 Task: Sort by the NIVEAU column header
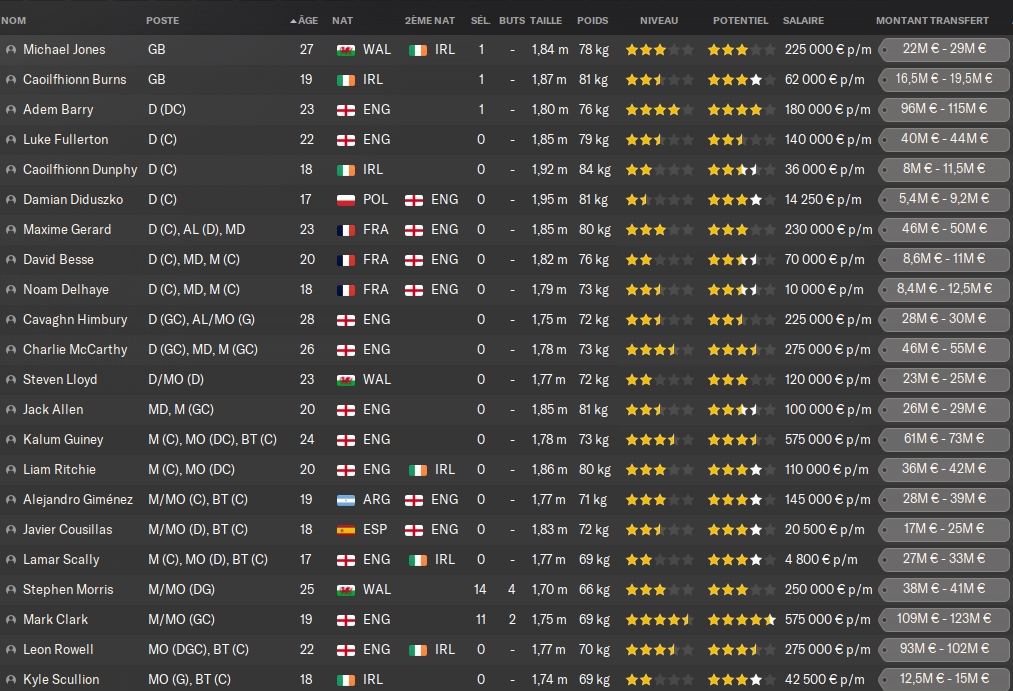[659, 21]
